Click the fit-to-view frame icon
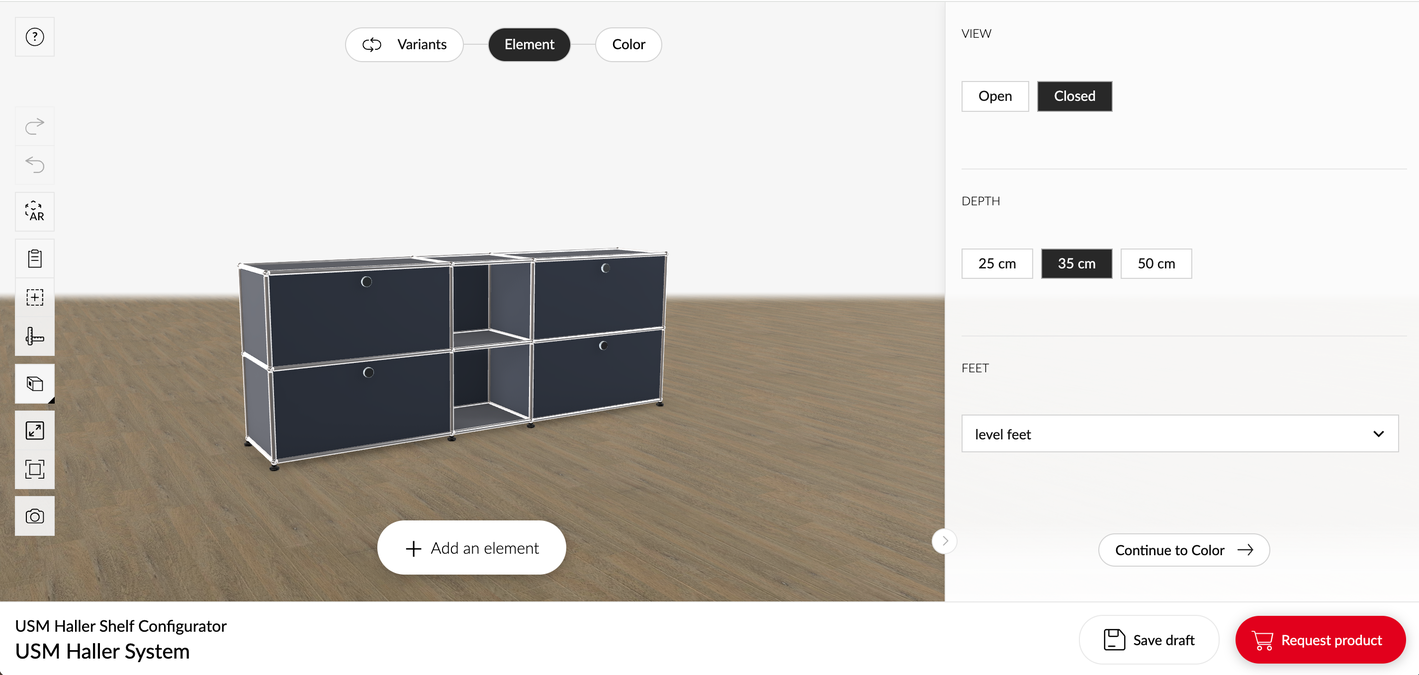Image resolution: width=1419 pixels, height=675 pixels. click(x=34, y=468)
